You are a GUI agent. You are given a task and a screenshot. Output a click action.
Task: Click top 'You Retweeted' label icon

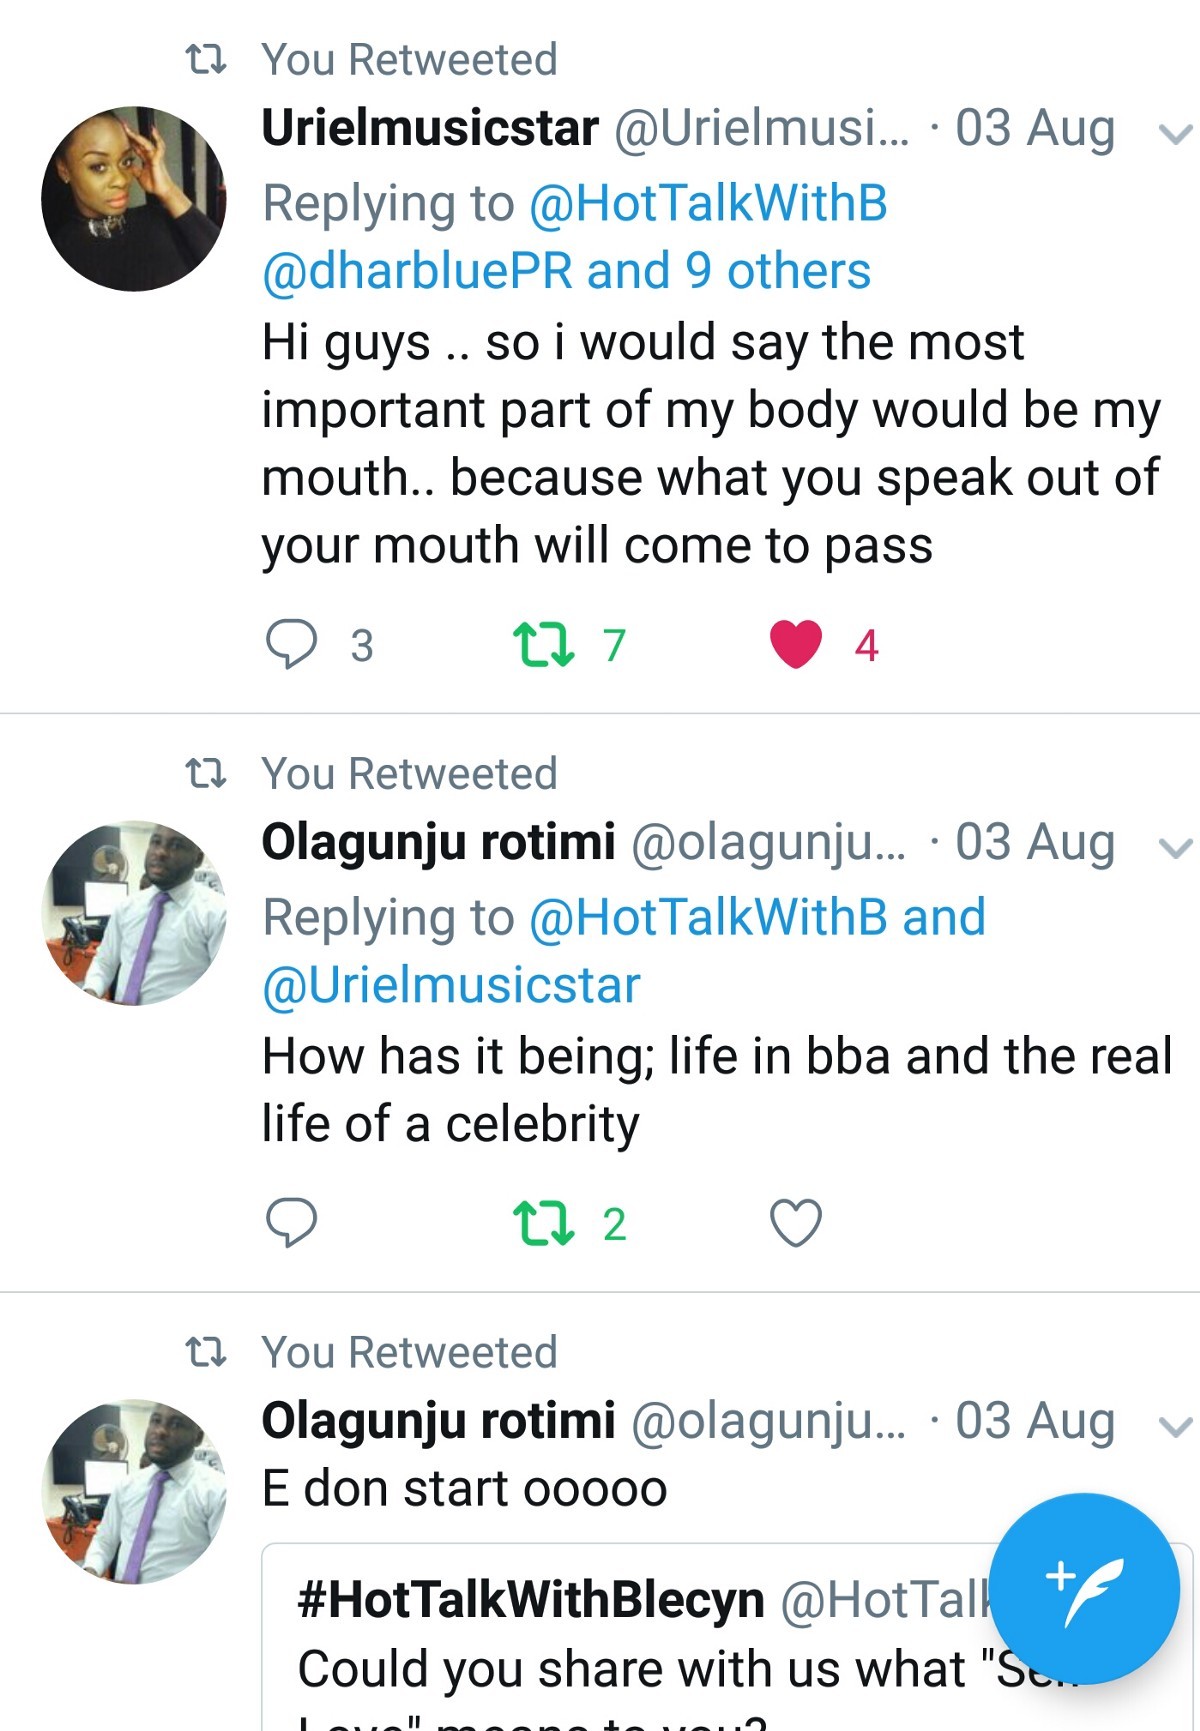[x=207, y=60]
